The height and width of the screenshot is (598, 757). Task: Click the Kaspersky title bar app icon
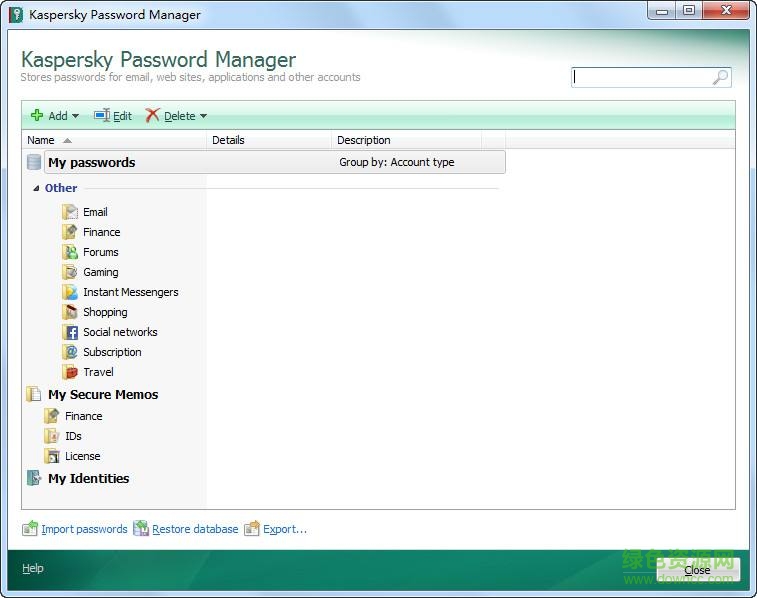click(x=16, y=15)
